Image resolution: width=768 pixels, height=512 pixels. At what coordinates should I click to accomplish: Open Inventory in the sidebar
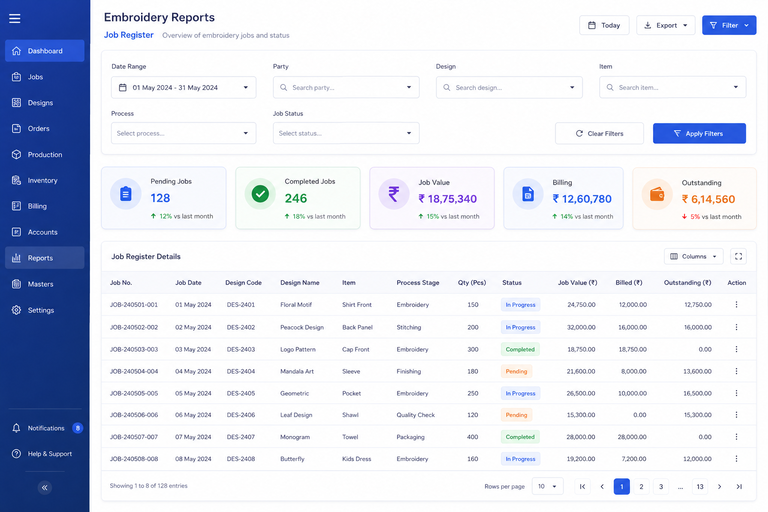click(45, 180)
